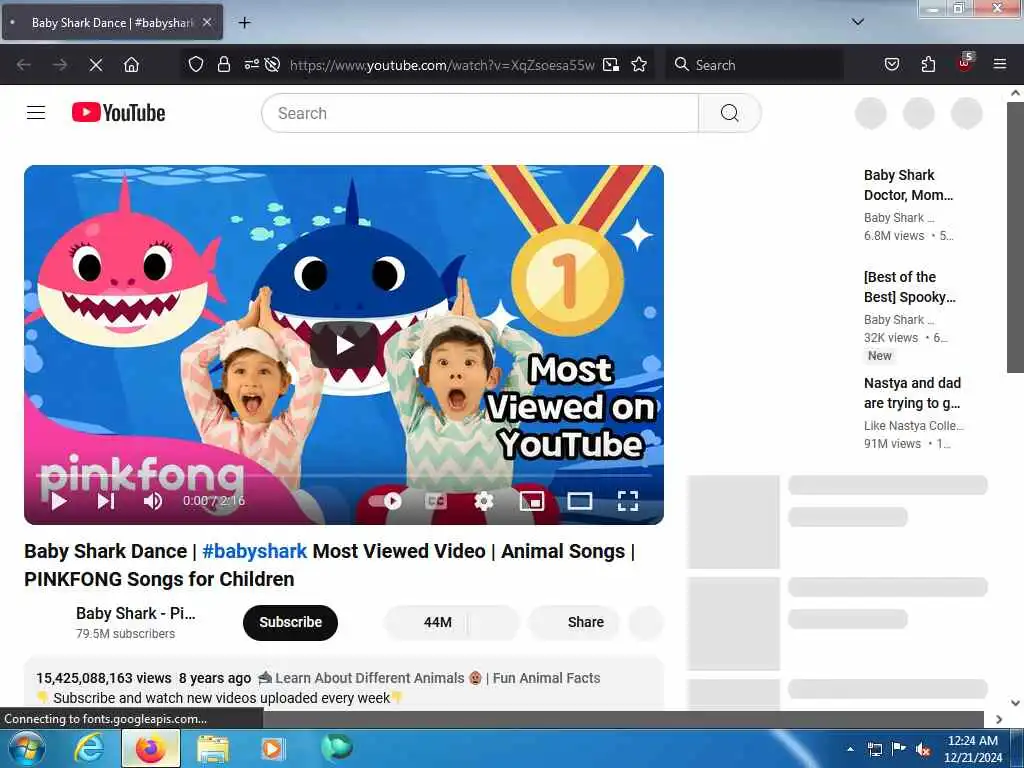Open the uBlock Origin extension icon

(965, 63)
